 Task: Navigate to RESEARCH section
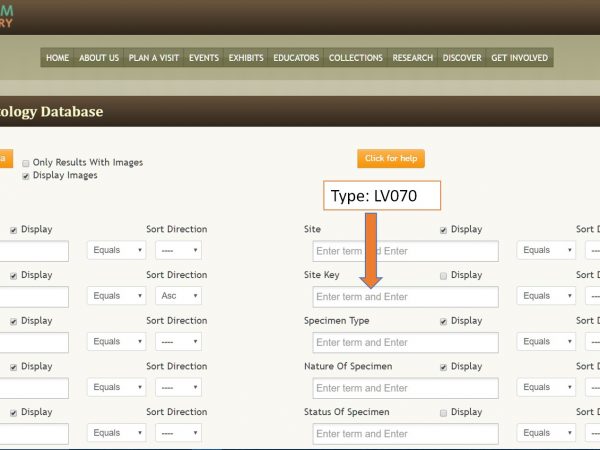[414, 58]
